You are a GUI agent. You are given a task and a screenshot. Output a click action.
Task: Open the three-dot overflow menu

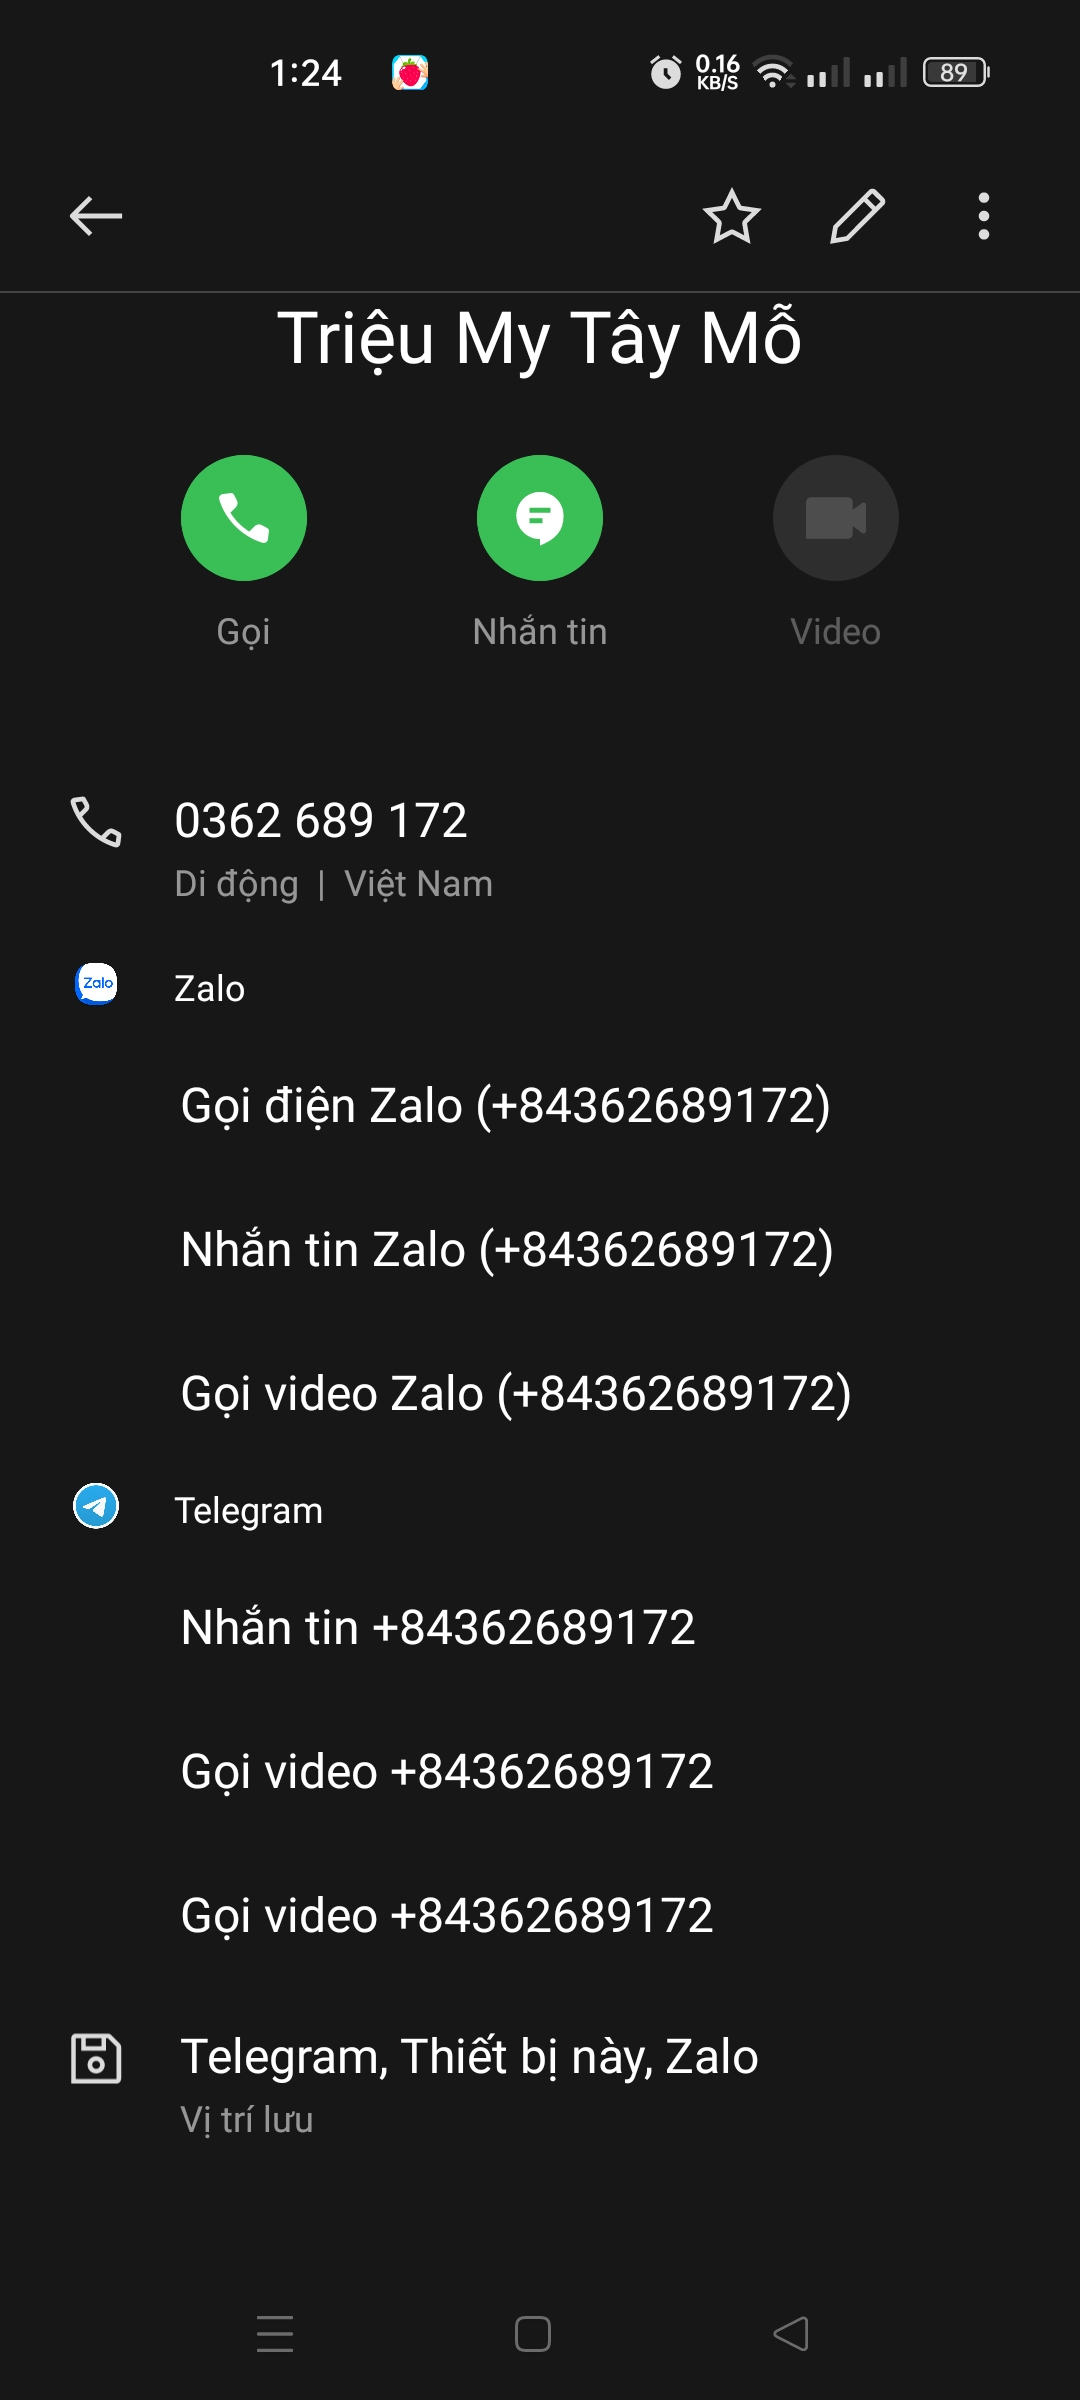pyautogui.click(x=984, y=216)
